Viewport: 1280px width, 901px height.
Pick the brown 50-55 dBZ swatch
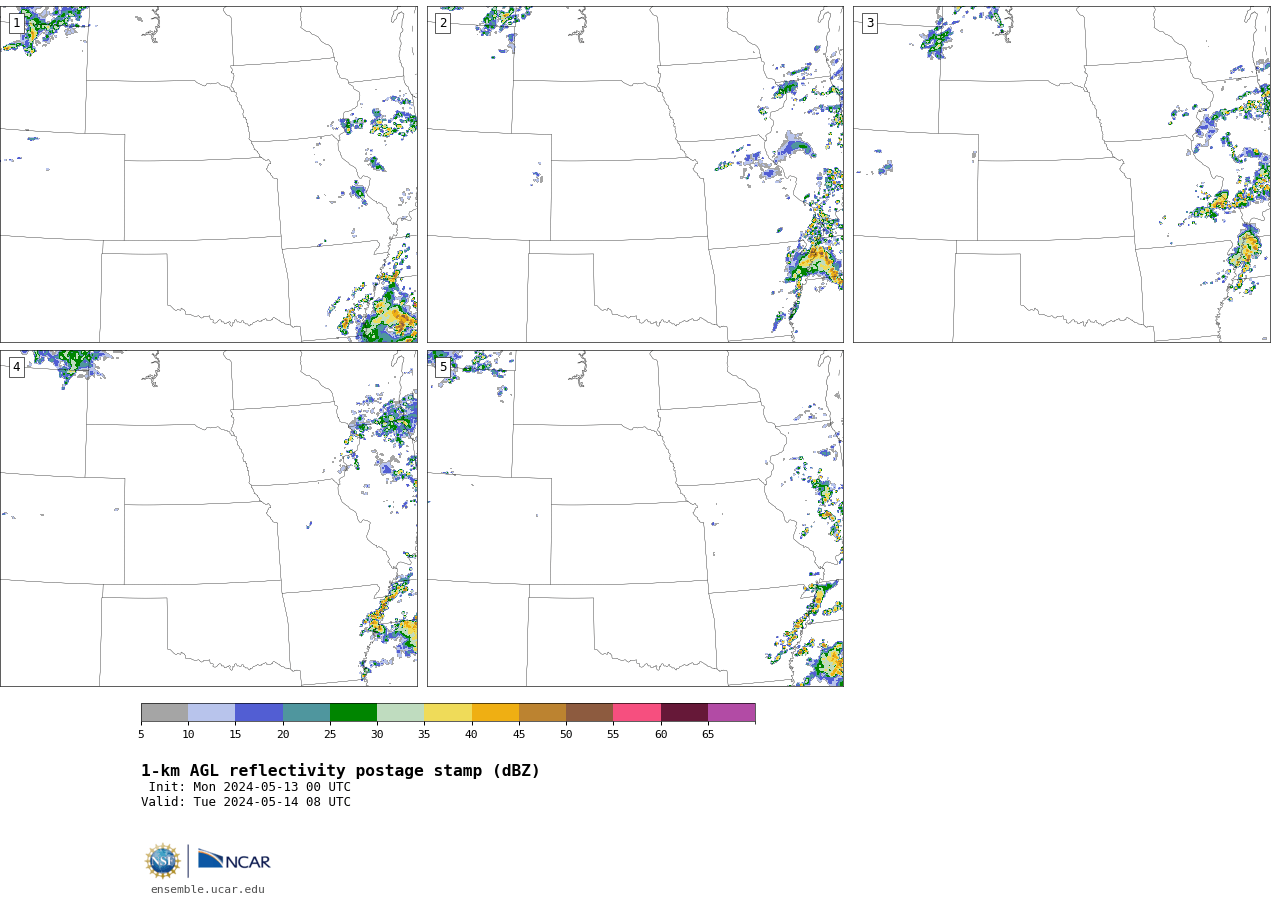(590, 712)
